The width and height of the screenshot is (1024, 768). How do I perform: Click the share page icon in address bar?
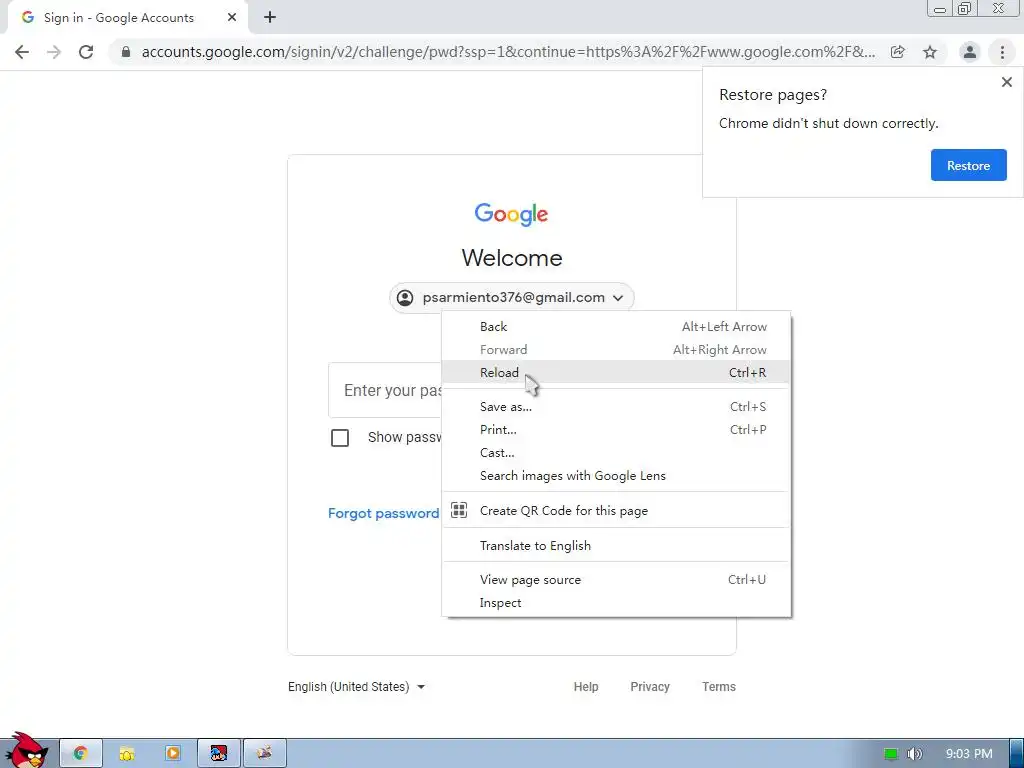tap(898, 52)
